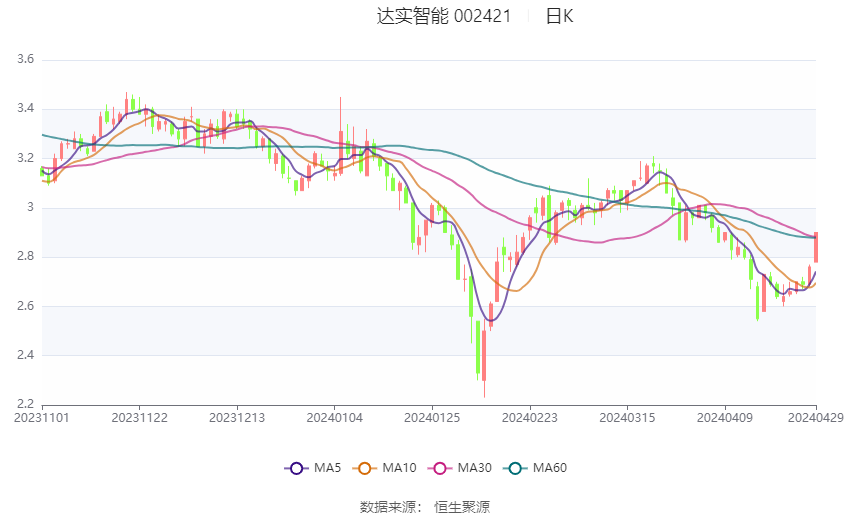
Task: Select the 20240409 x-axis date label
Action: point(725,418)
